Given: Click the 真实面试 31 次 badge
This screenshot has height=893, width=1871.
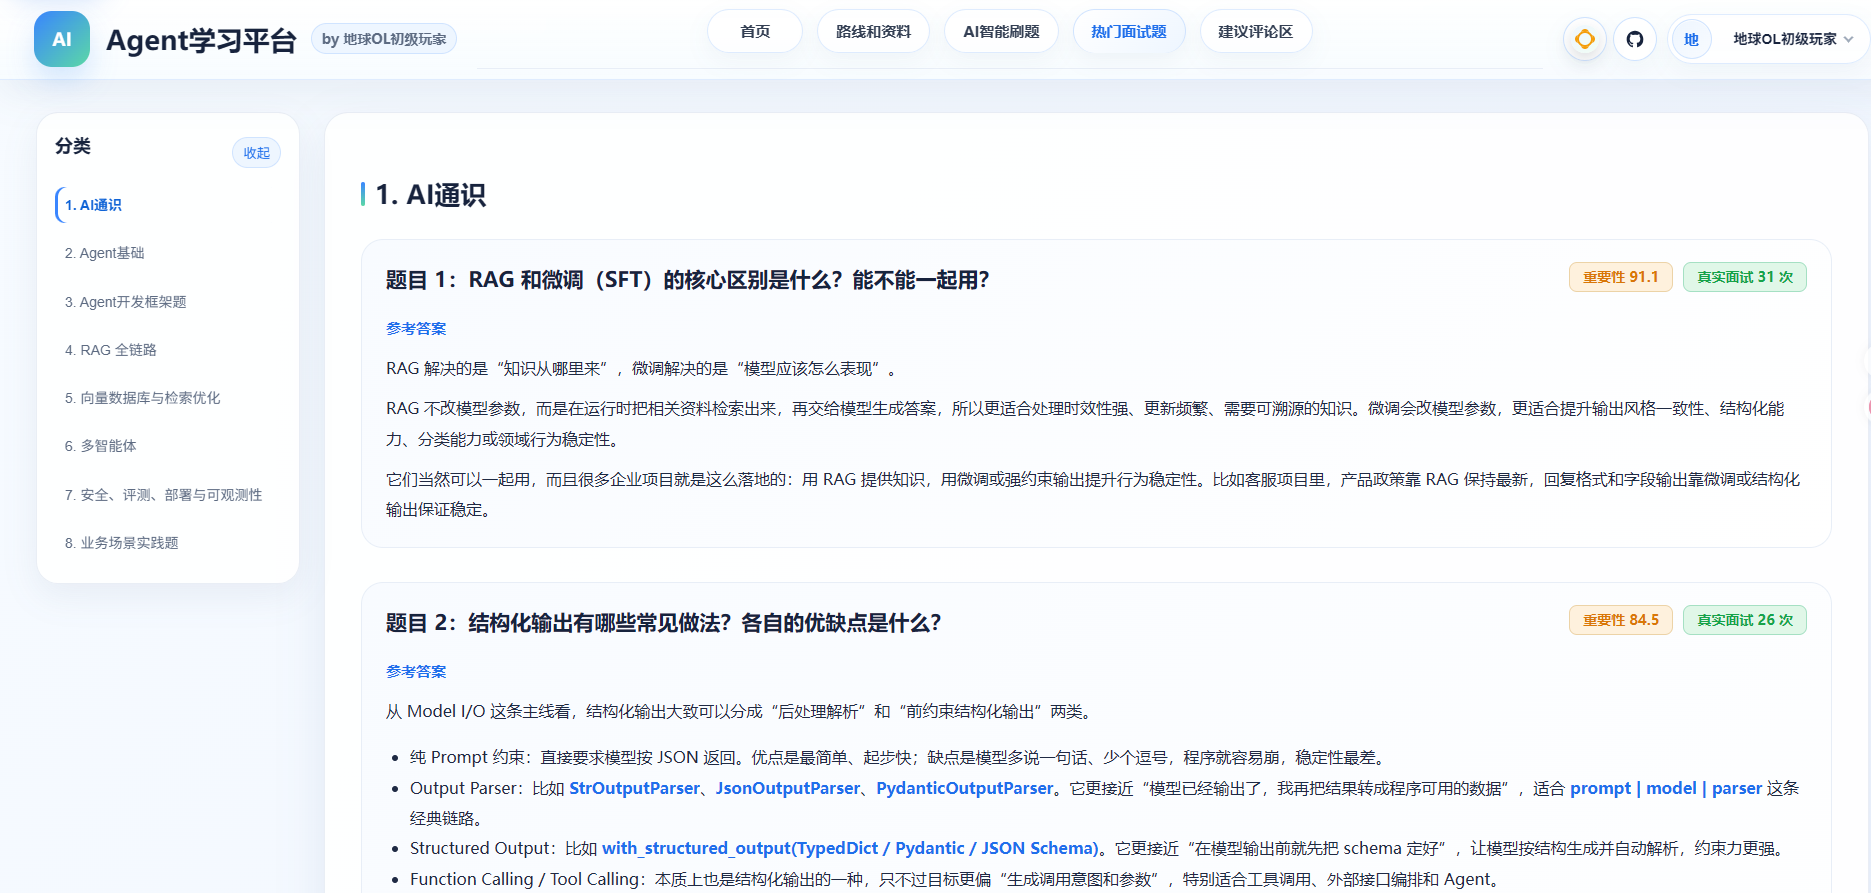Looking at the screenshot, I should (x=1745, y=277).
